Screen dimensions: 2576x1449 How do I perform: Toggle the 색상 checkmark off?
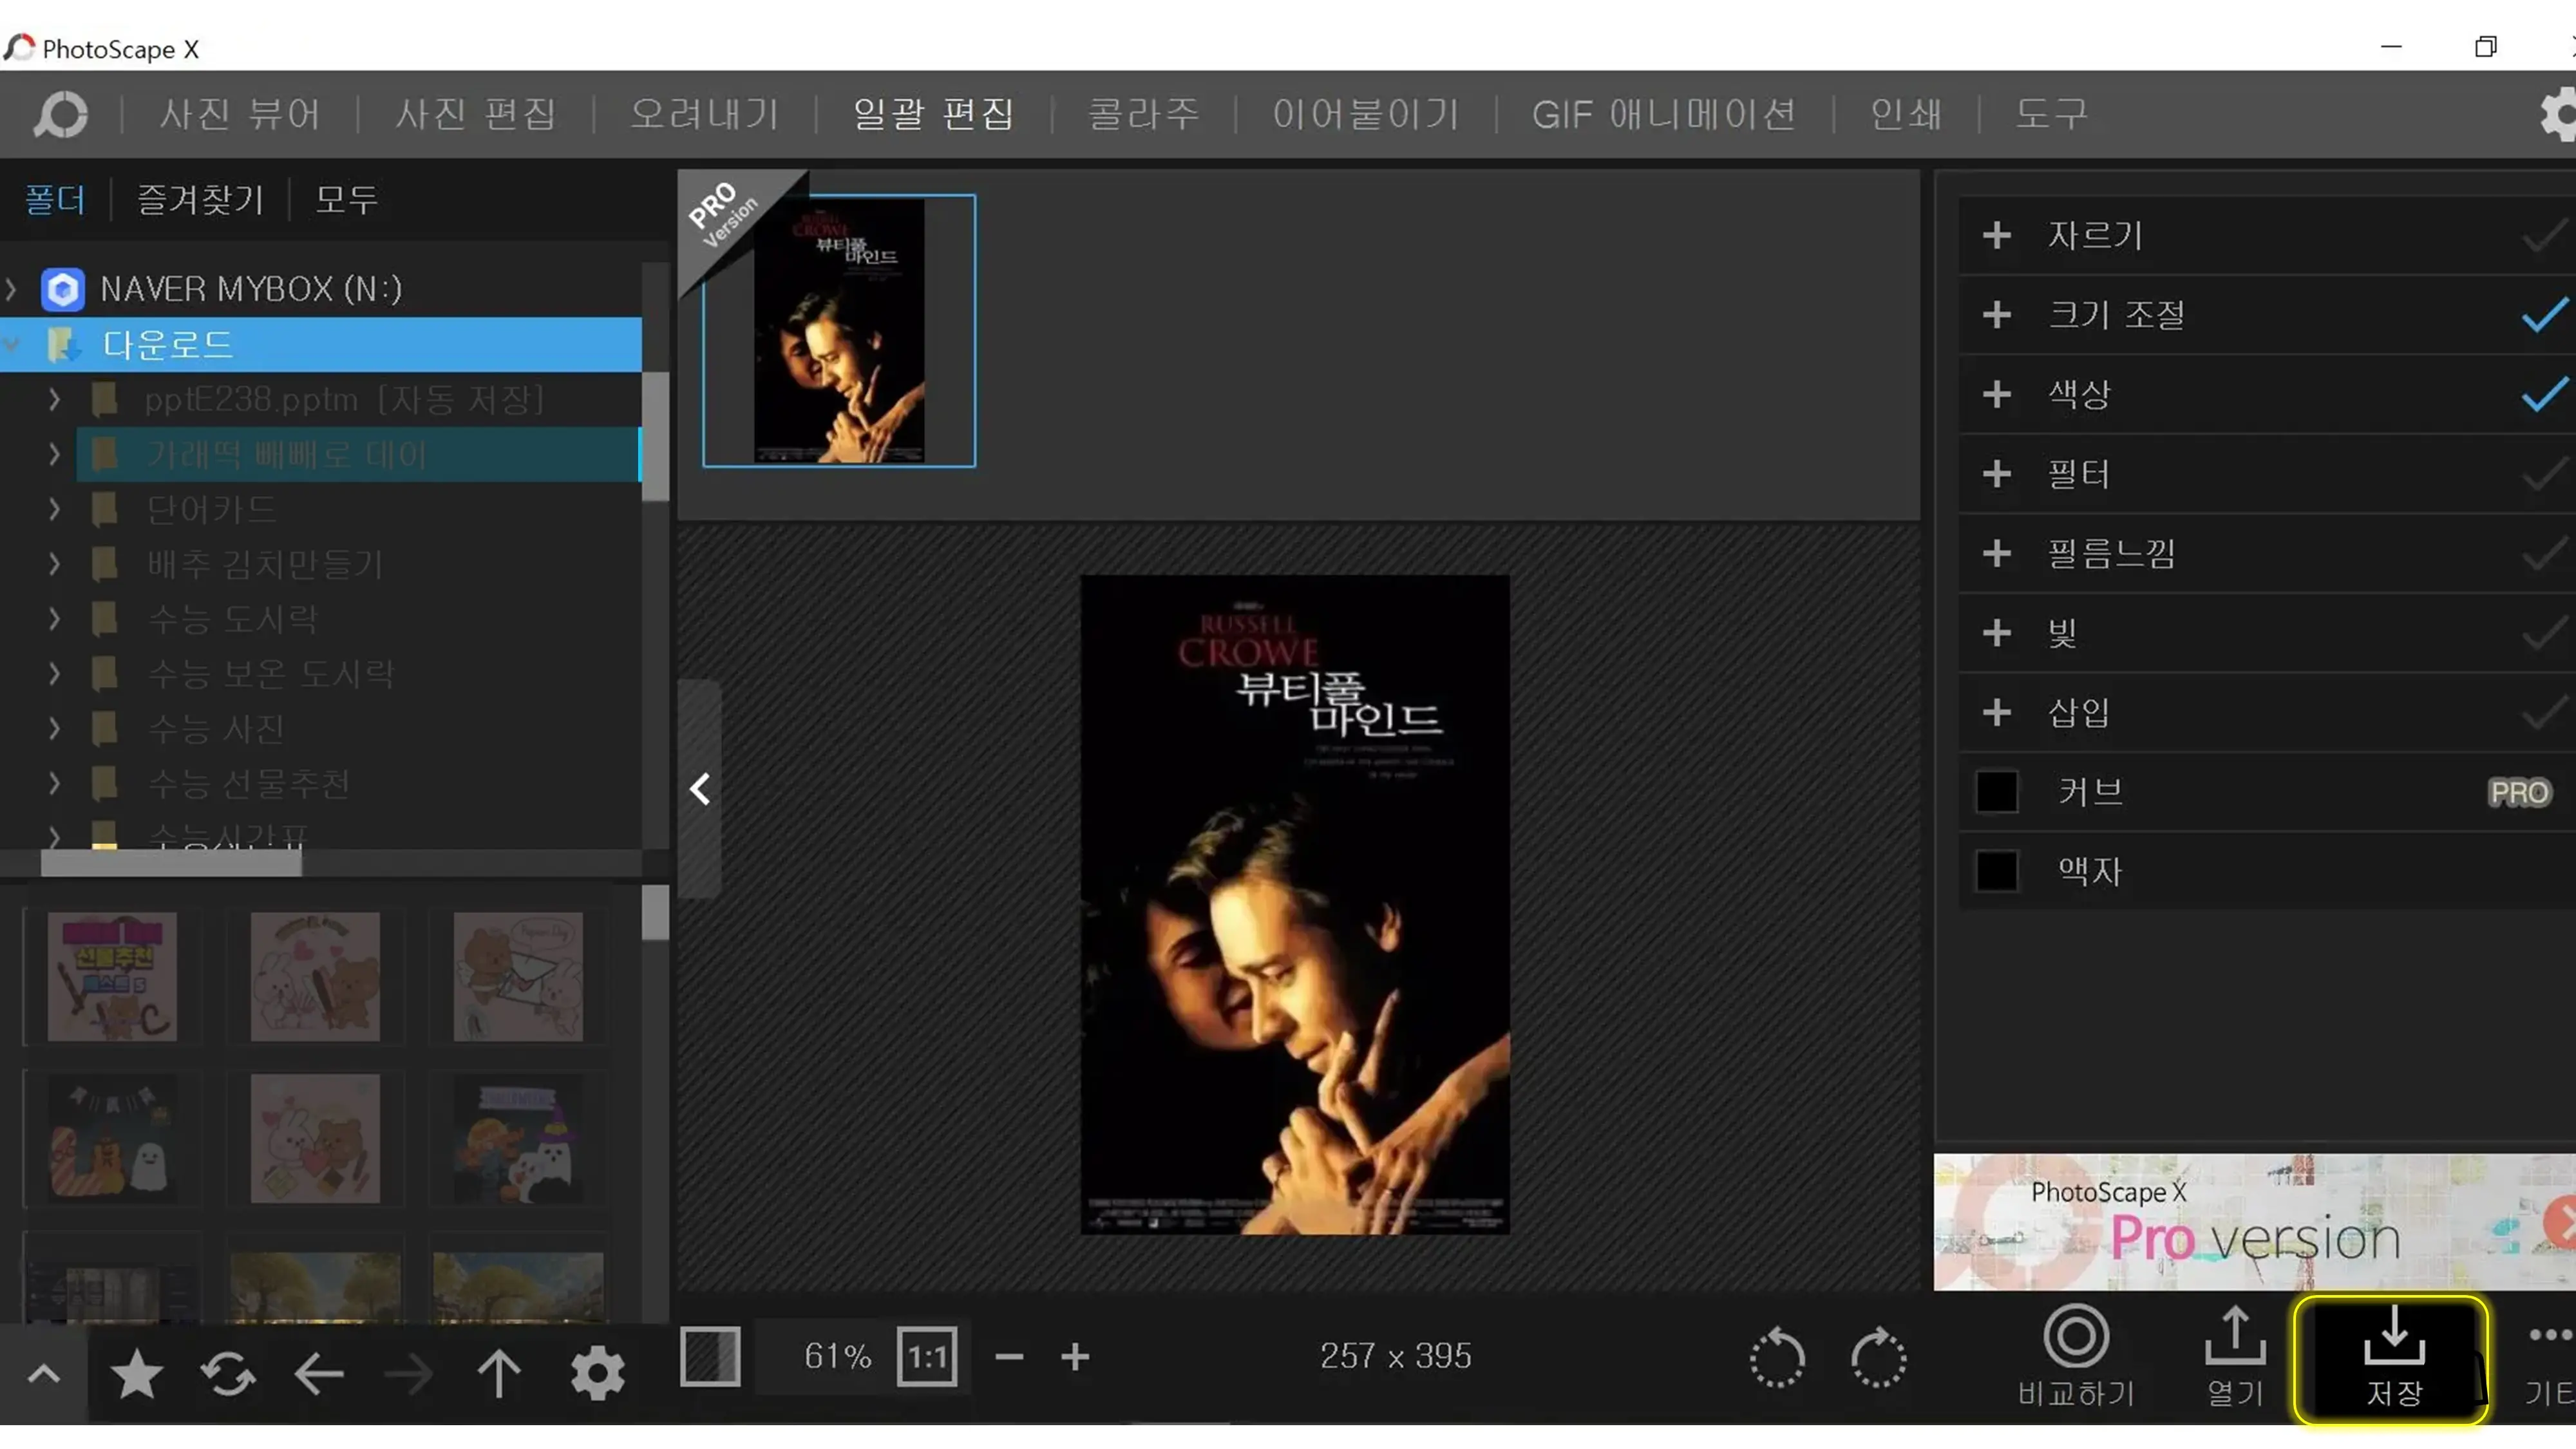click(x=2544, y=394)
